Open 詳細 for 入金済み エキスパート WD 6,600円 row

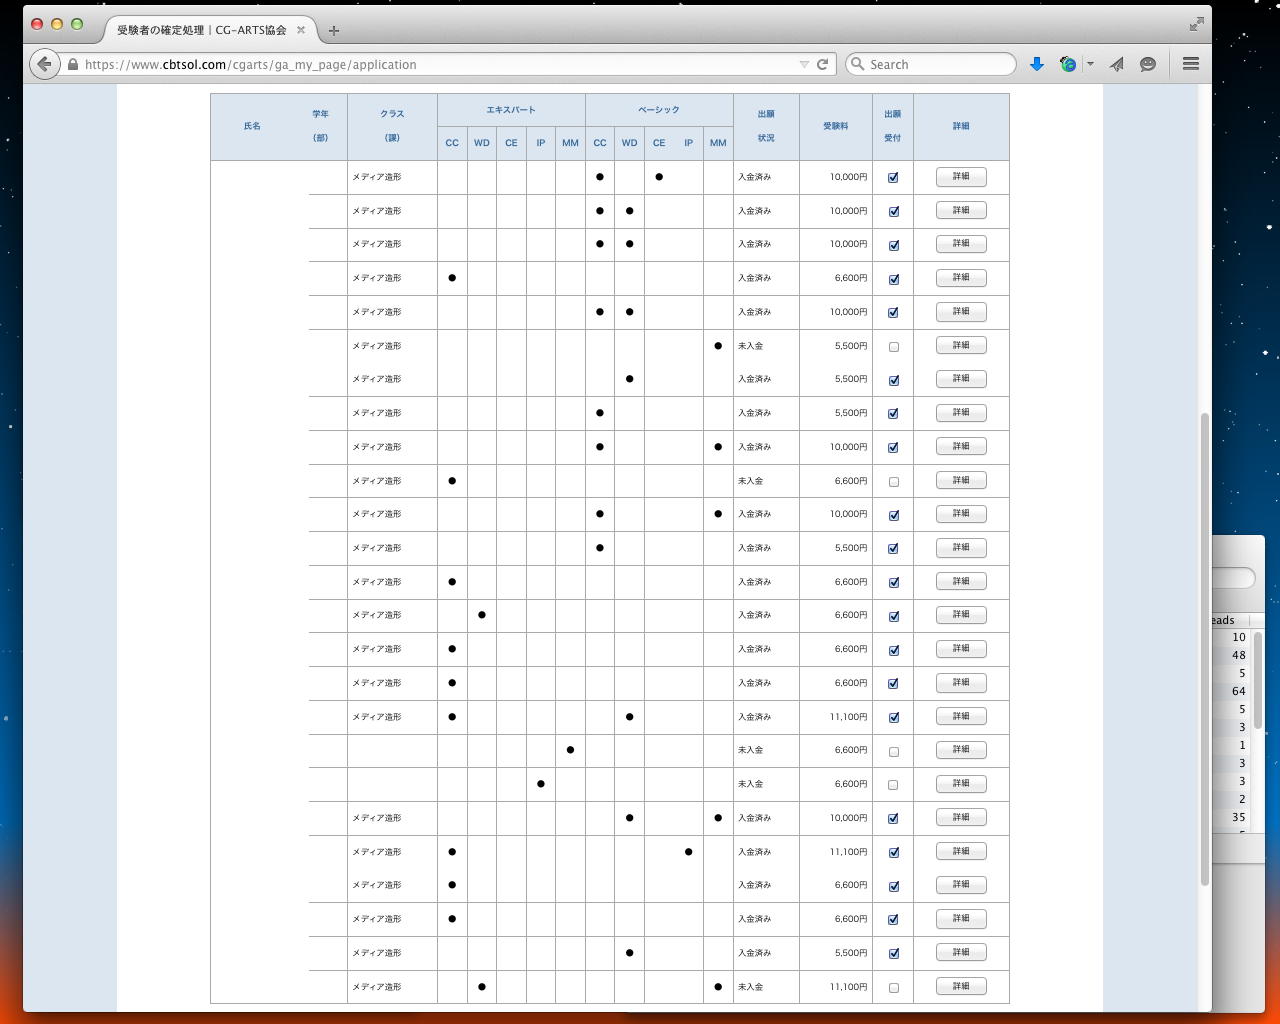(961, 615)
